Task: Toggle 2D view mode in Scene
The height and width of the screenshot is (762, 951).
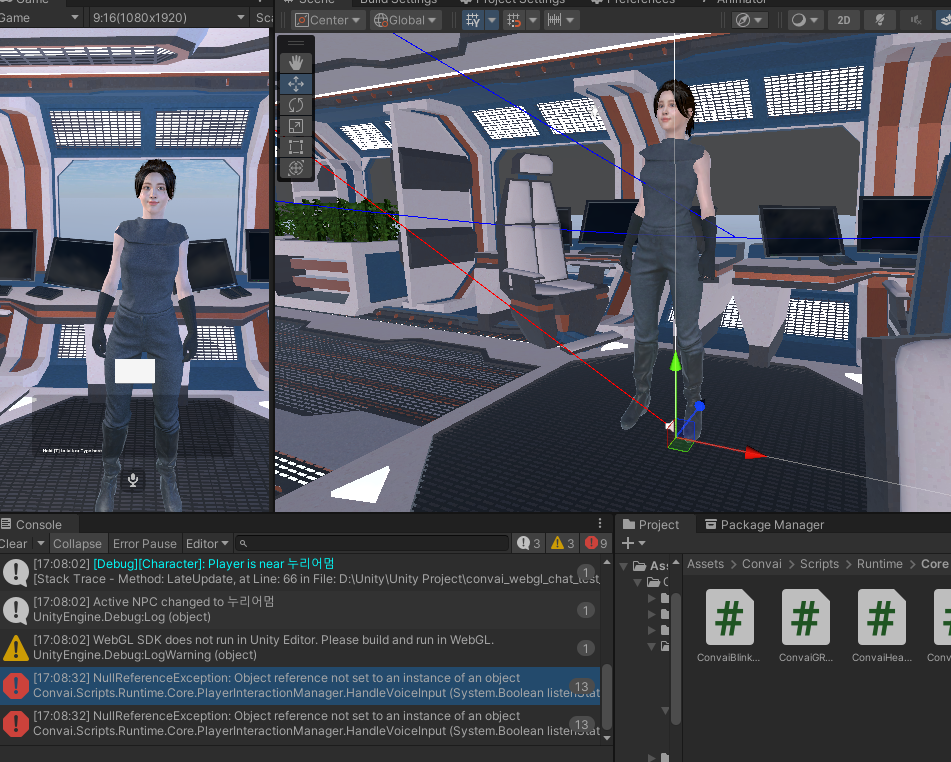Action: (x=844, y=20)
